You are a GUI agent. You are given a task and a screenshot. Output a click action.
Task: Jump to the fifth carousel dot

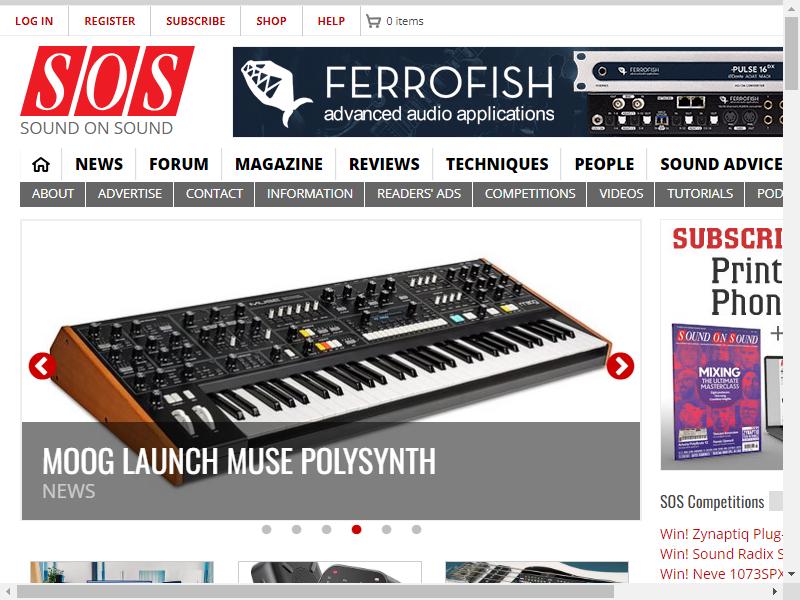coord(386,530)
